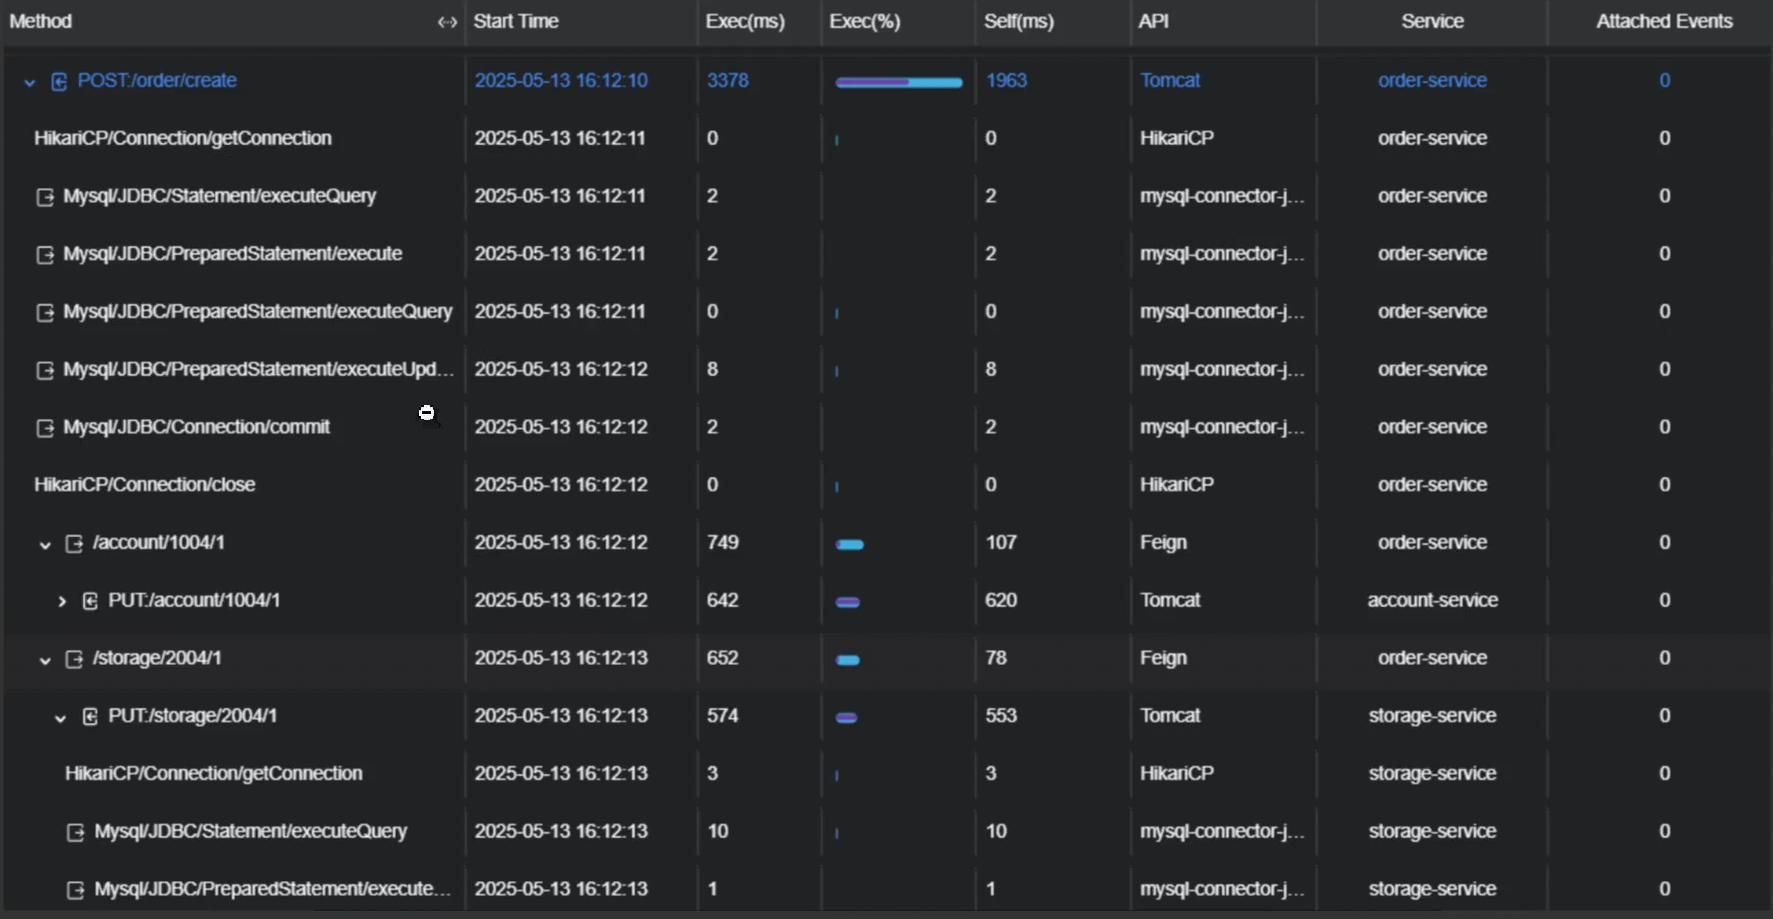Click the Method column header
The width and height of the screenshot is (1773, 919).
pyautogui.click(x=40, y=21)
